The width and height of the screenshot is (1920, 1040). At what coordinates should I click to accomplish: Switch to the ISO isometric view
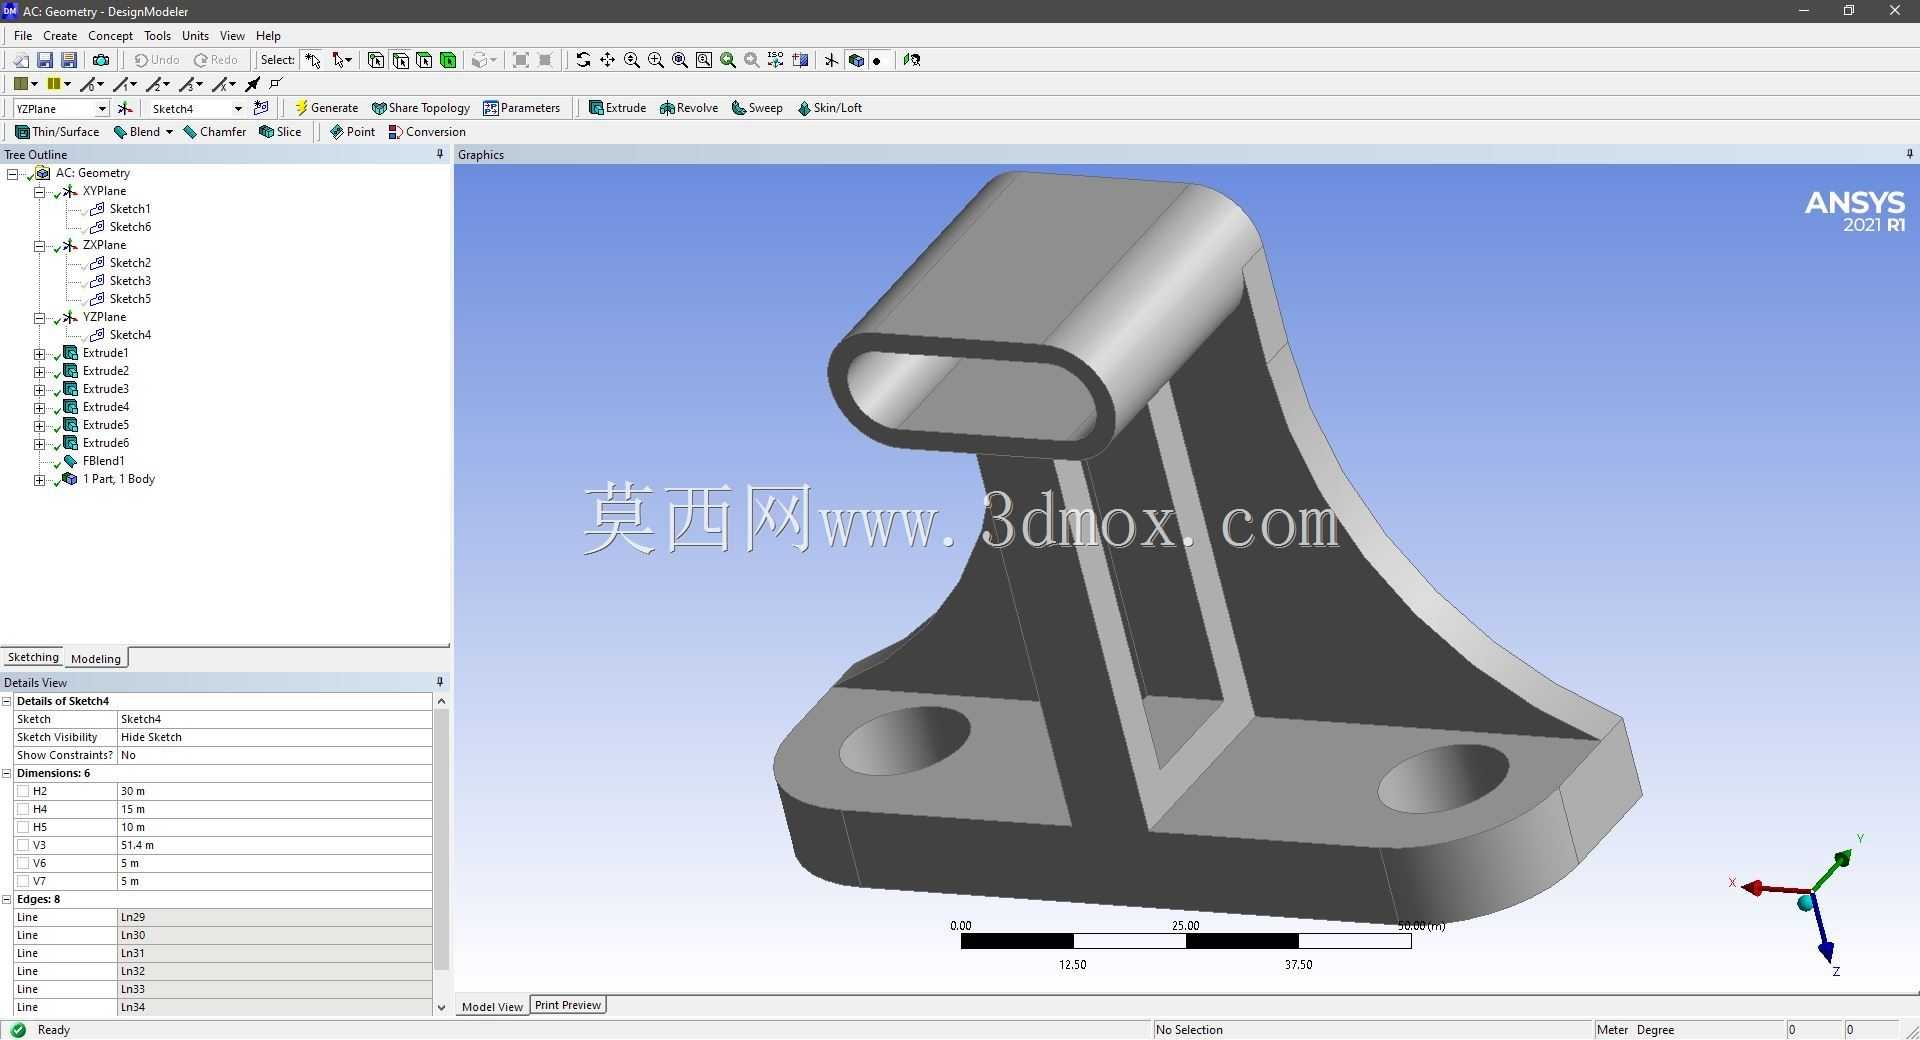click(776, 60)
